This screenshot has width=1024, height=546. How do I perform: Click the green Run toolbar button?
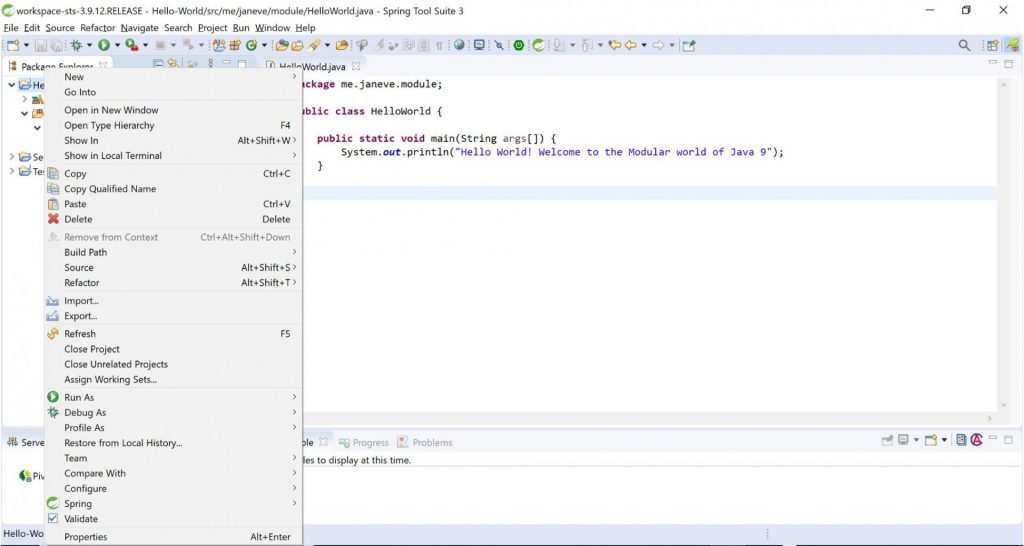pos(104,45)
